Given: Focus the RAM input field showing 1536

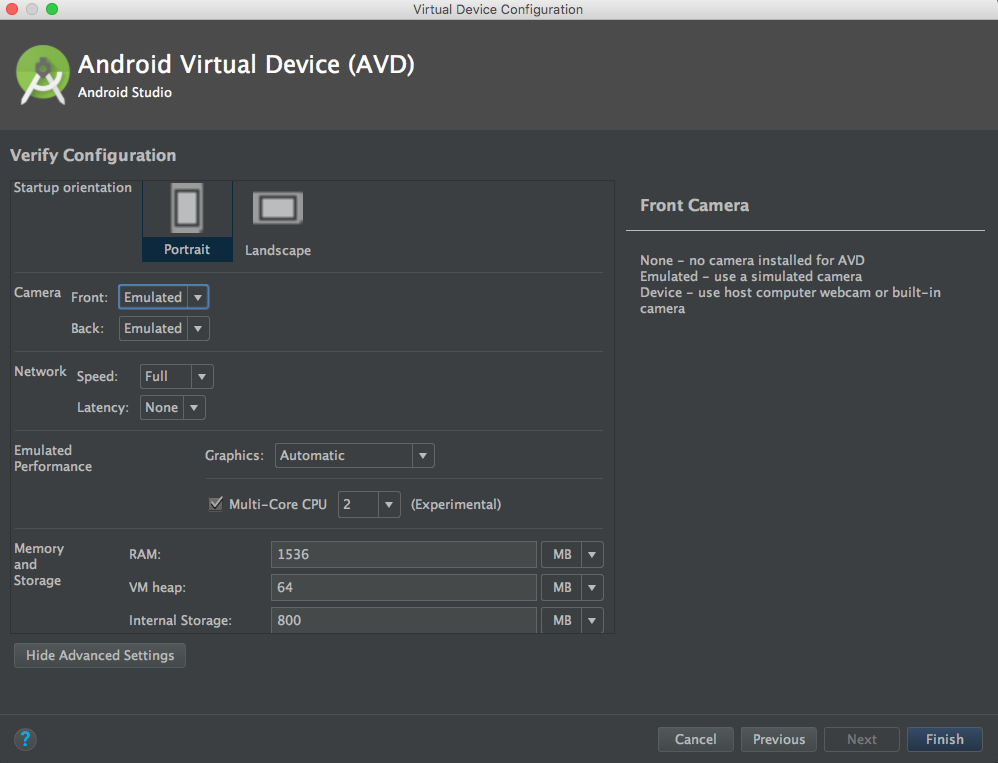Looking at the screenshot, I should tap(404, 554).
